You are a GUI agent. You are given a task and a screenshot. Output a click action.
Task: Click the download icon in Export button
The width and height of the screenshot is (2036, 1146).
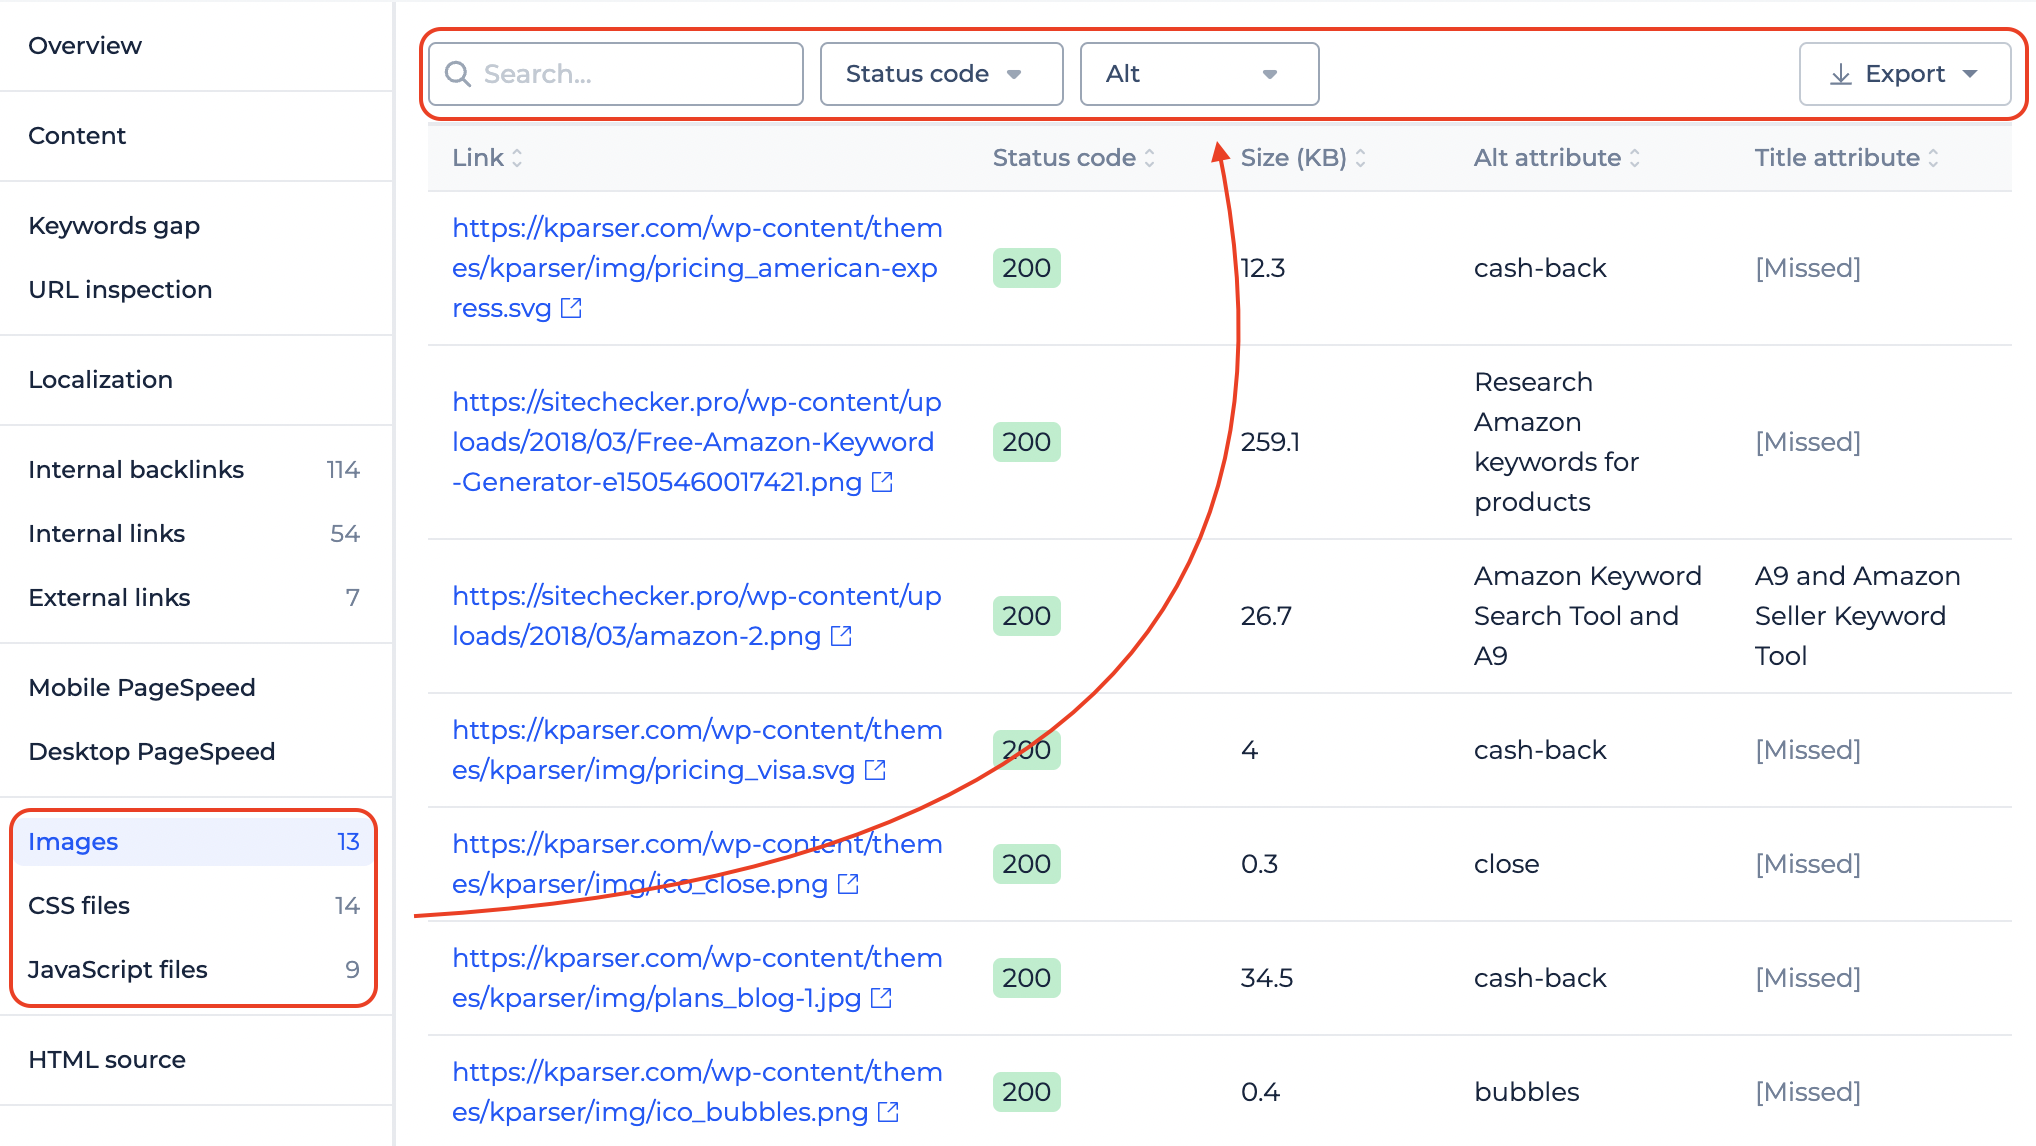1840,75
